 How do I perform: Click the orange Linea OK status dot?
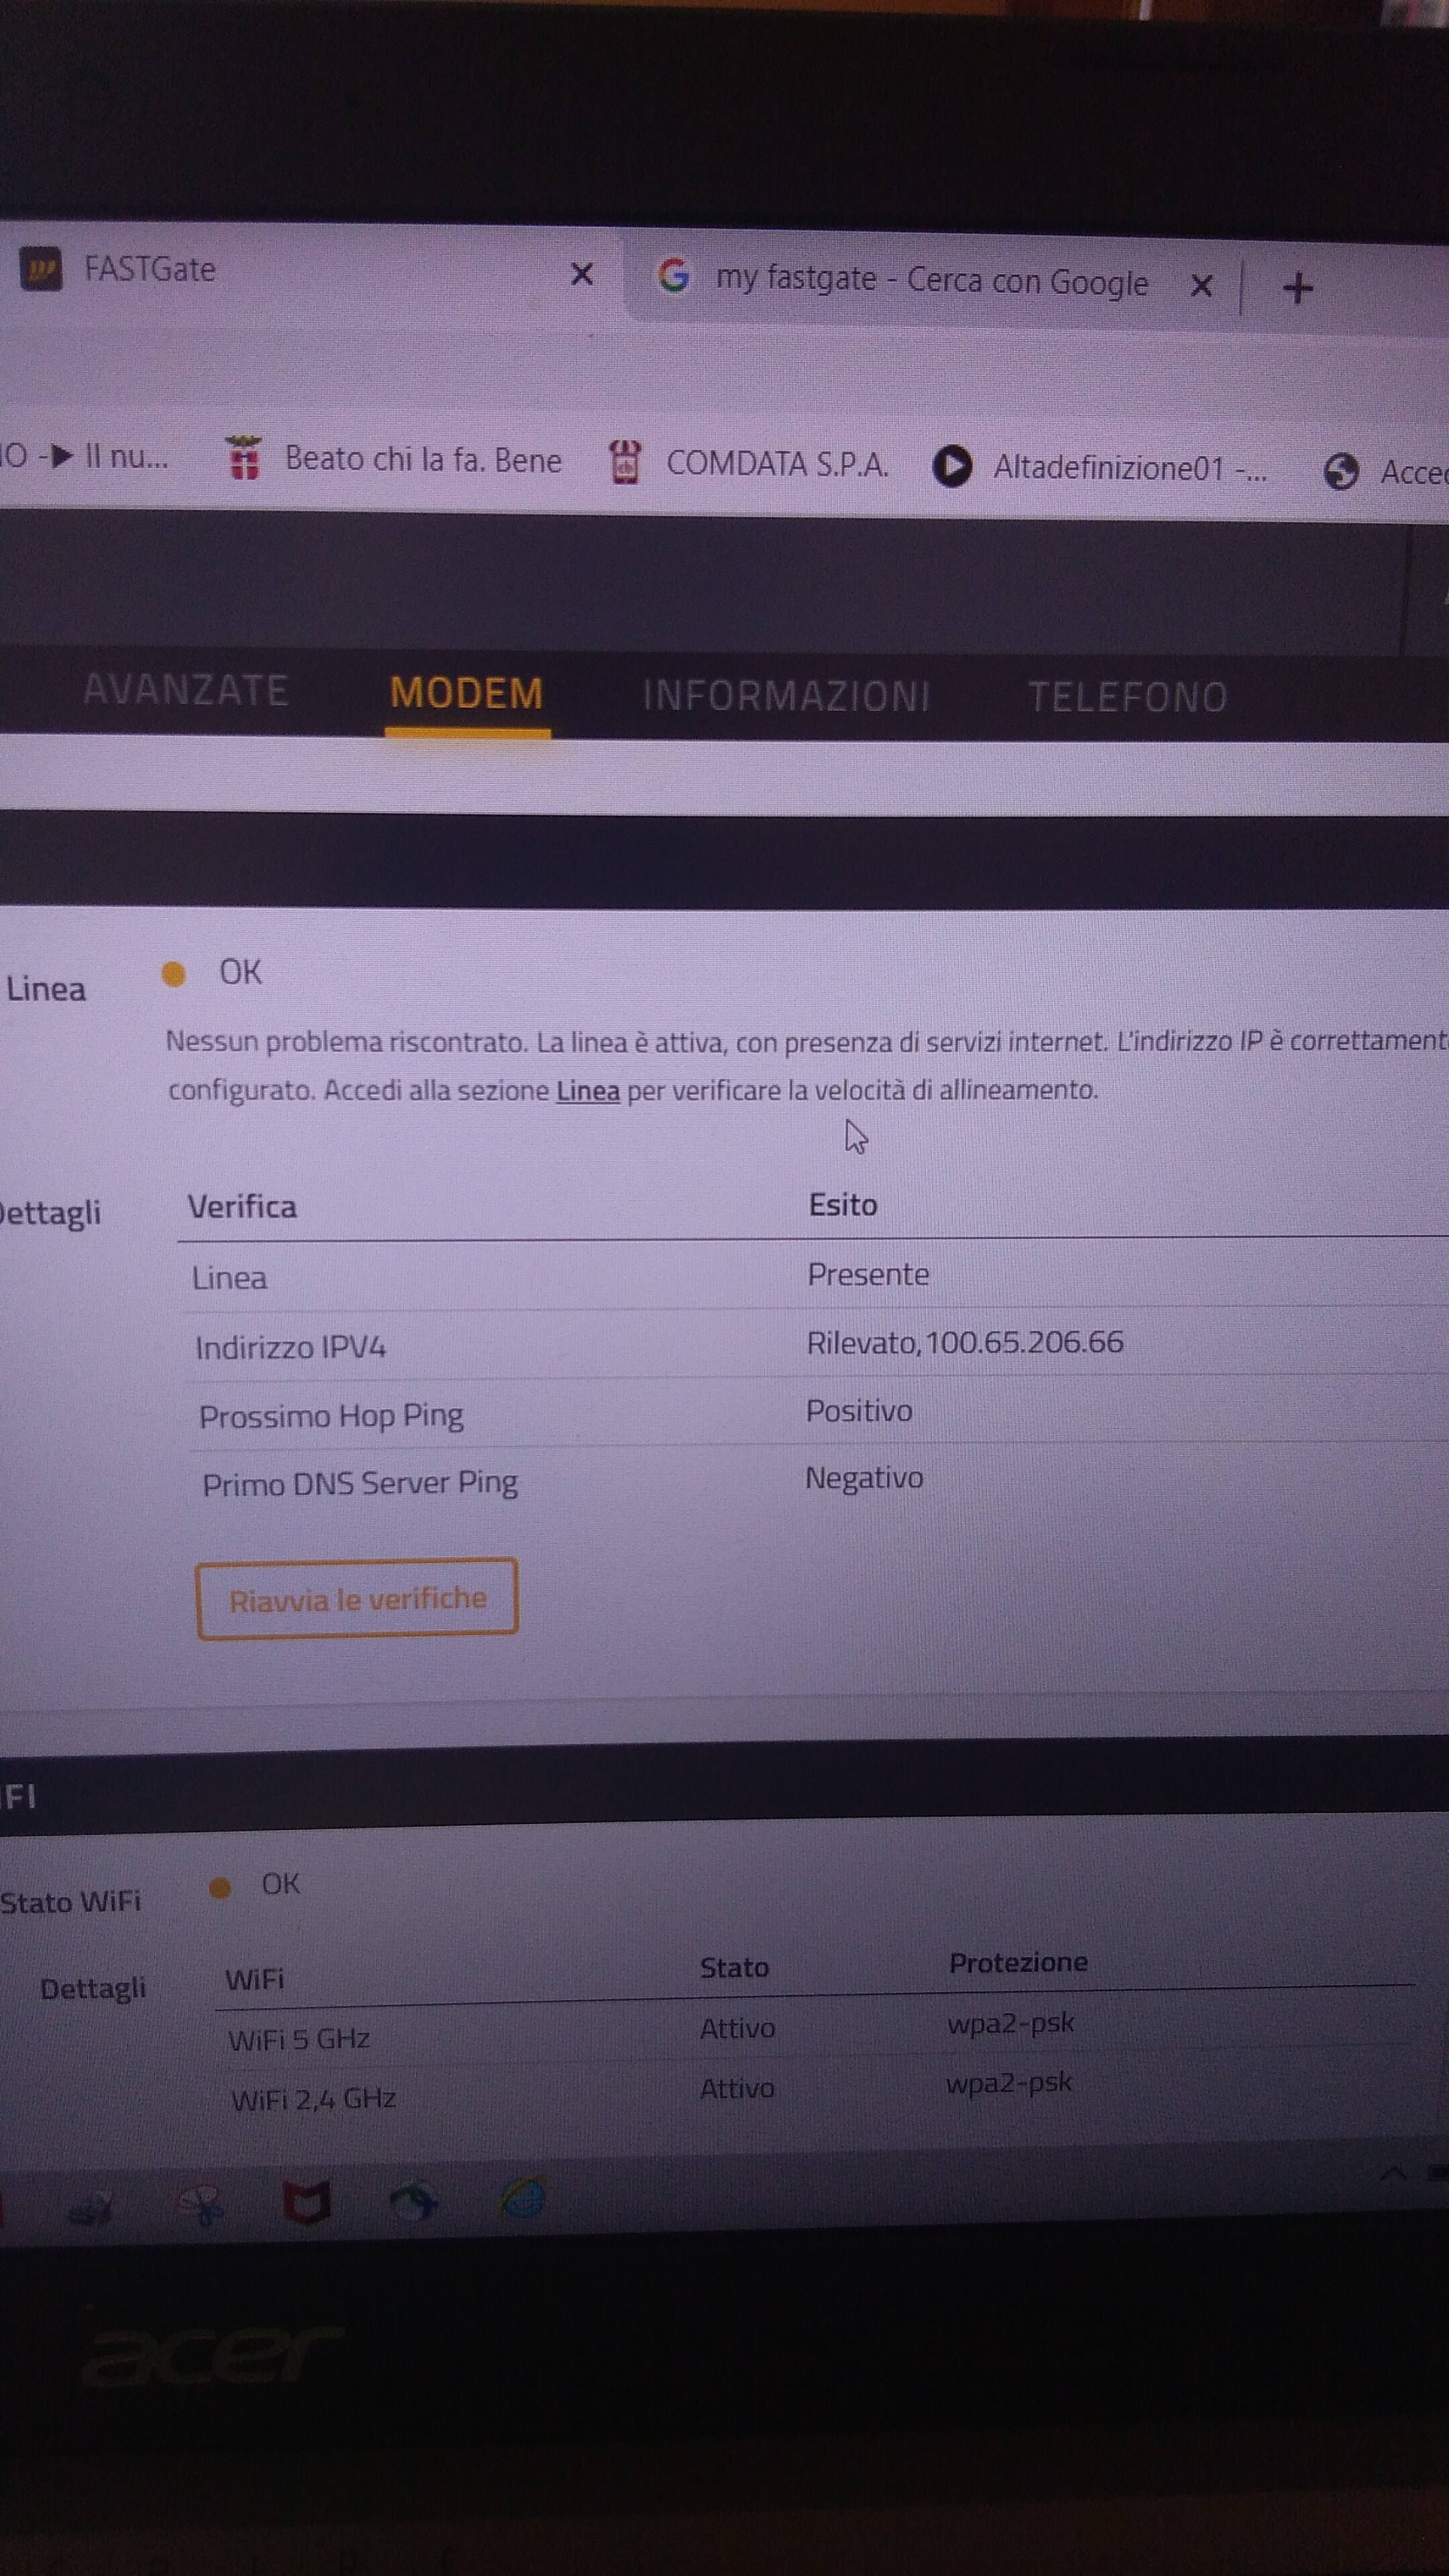(x=174, y=974)
